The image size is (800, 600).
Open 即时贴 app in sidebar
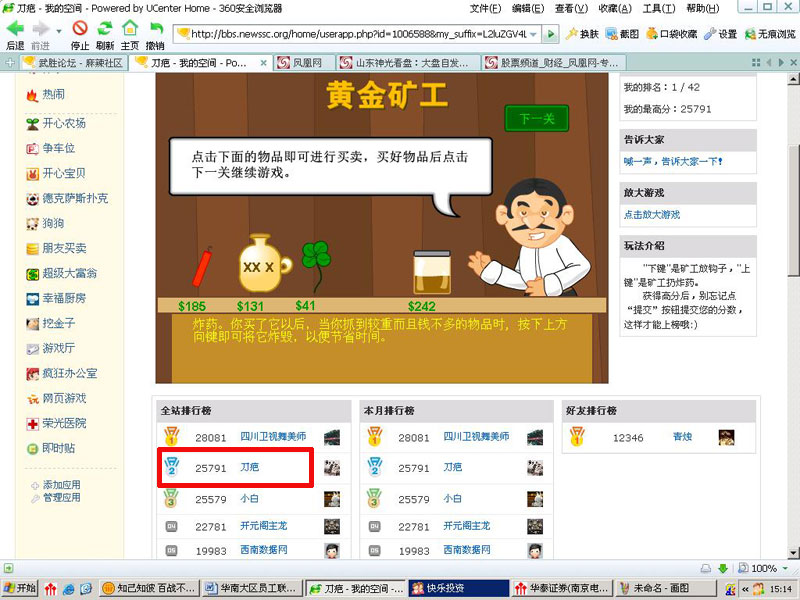coord(51,448)
